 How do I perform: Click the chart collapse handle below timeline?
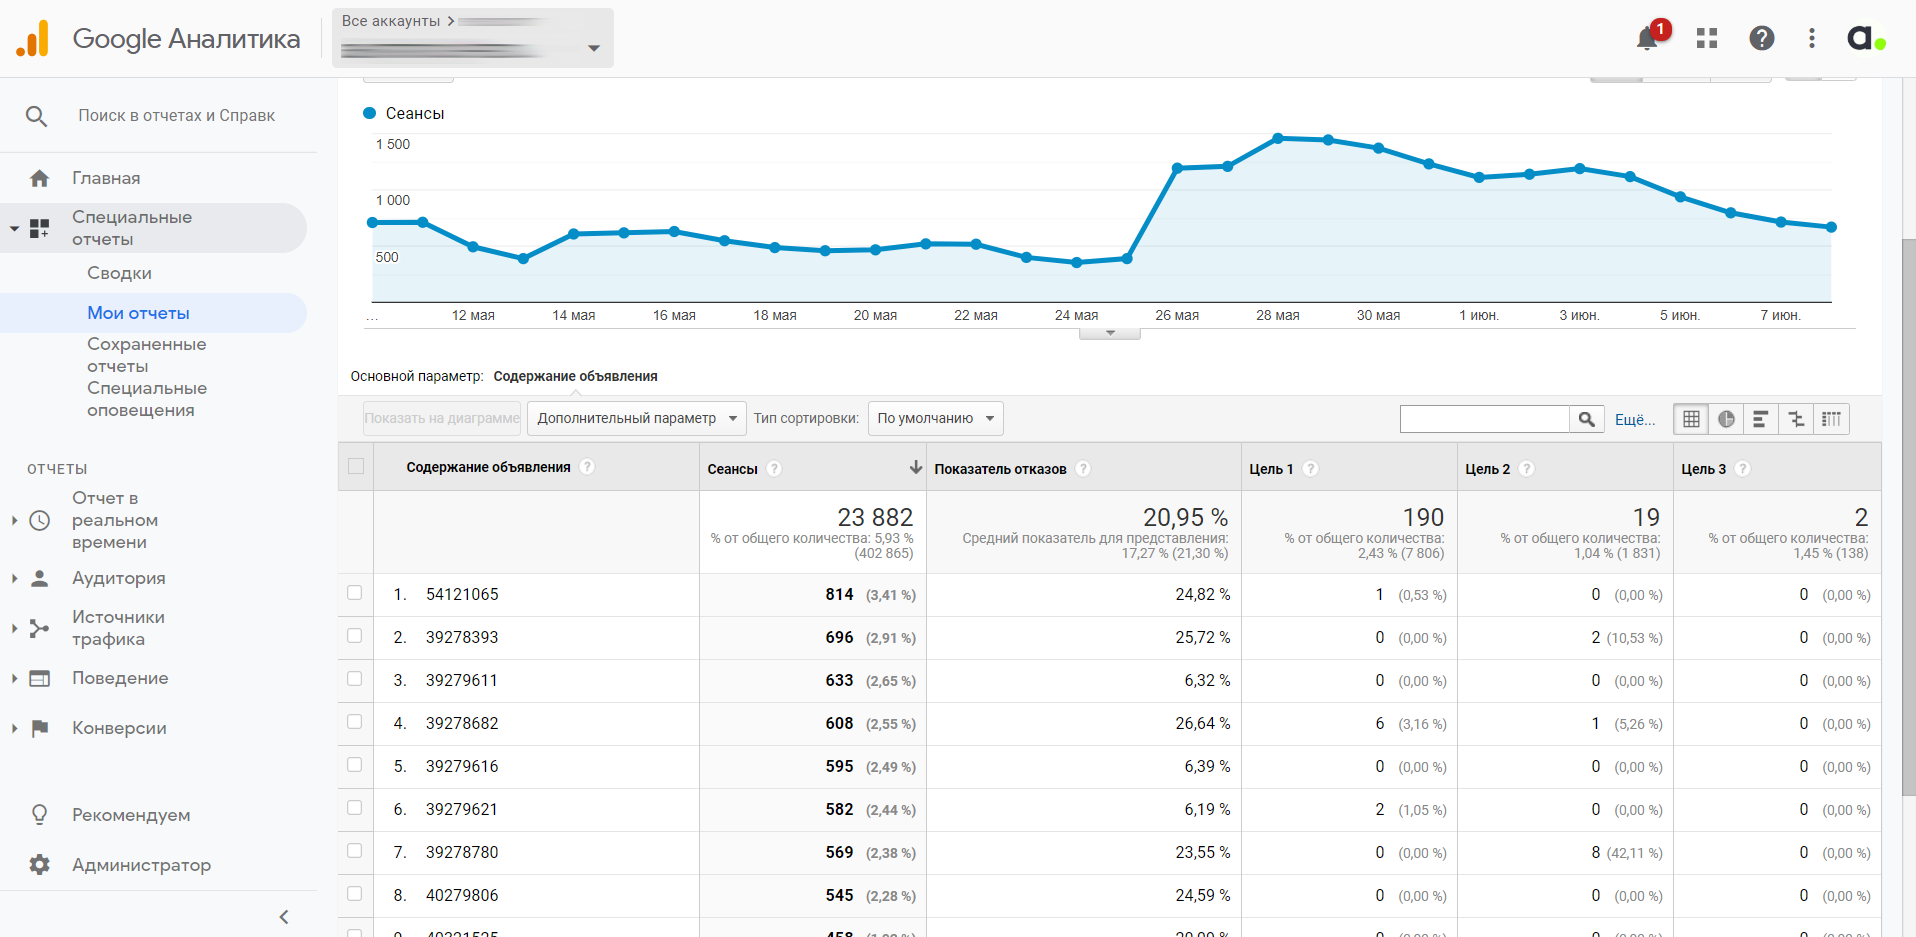pyautogui.click(x=1110, y=333)
